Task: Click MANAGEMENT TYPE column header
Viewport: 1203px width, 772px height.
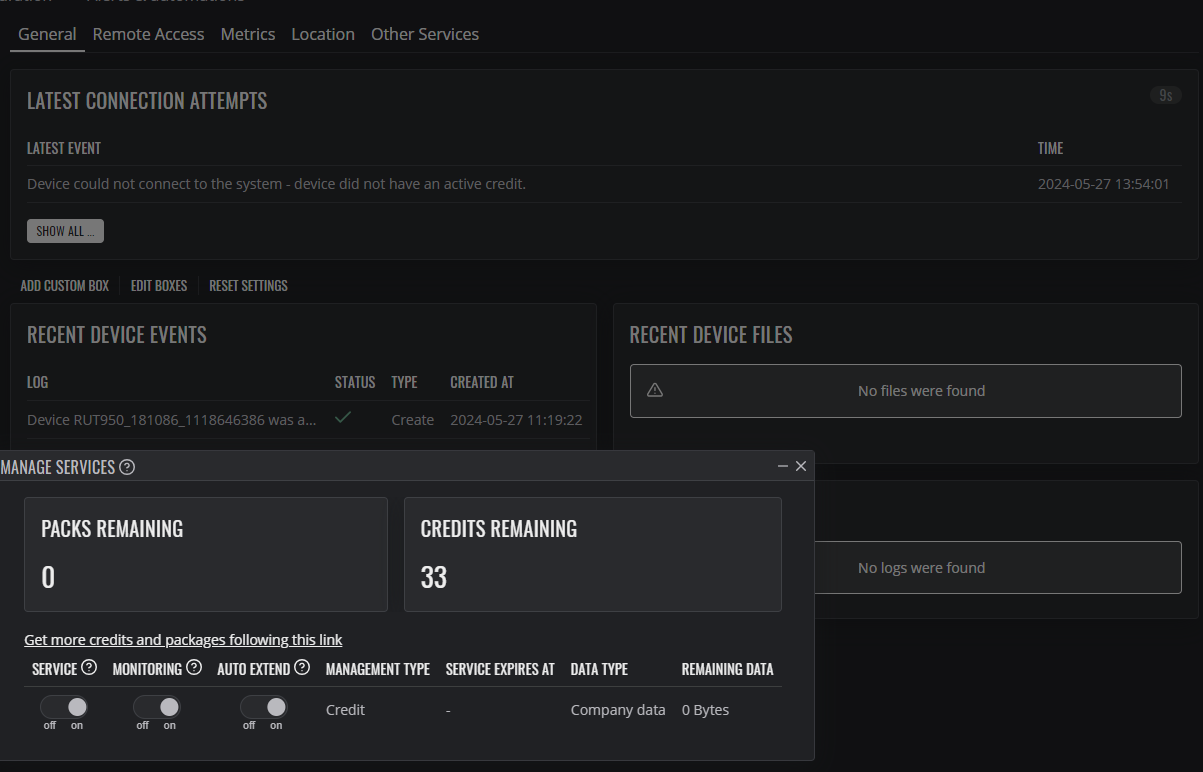Action: coord(378,669)
